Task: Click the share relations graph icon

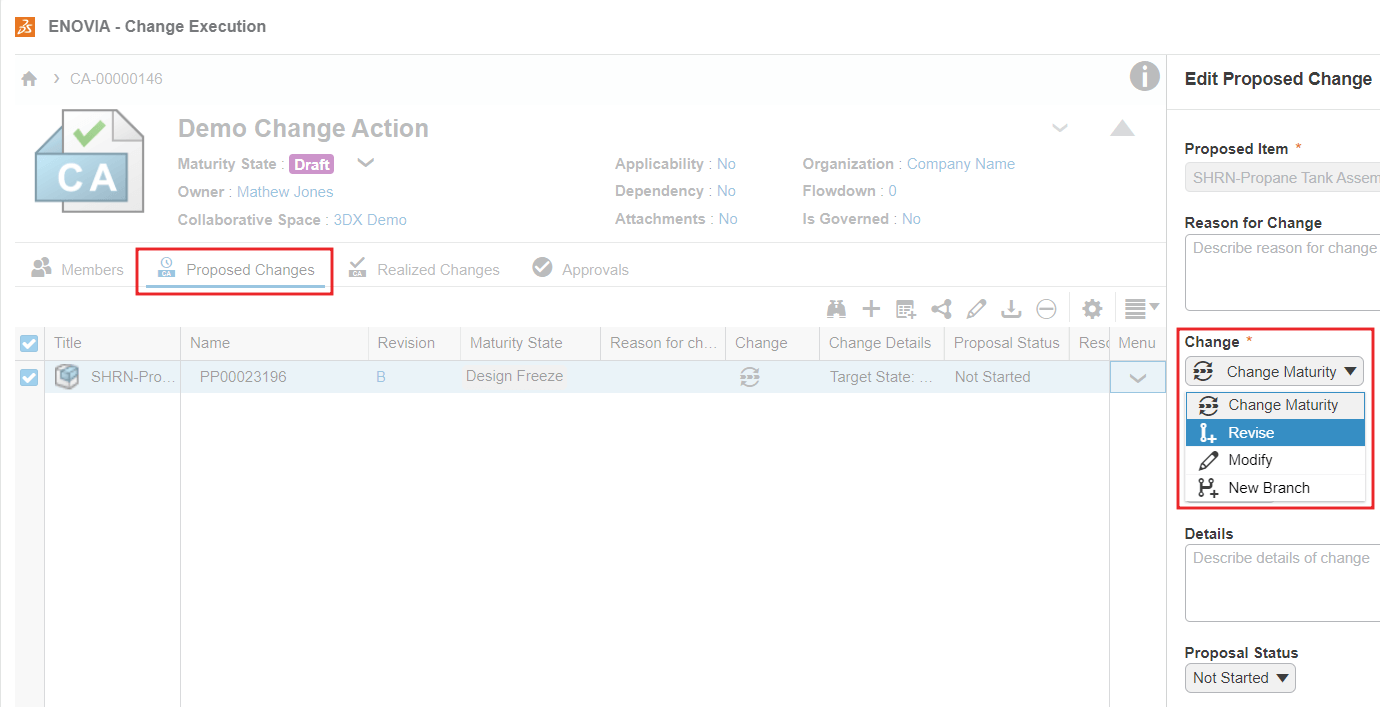Action: point(941,309)
